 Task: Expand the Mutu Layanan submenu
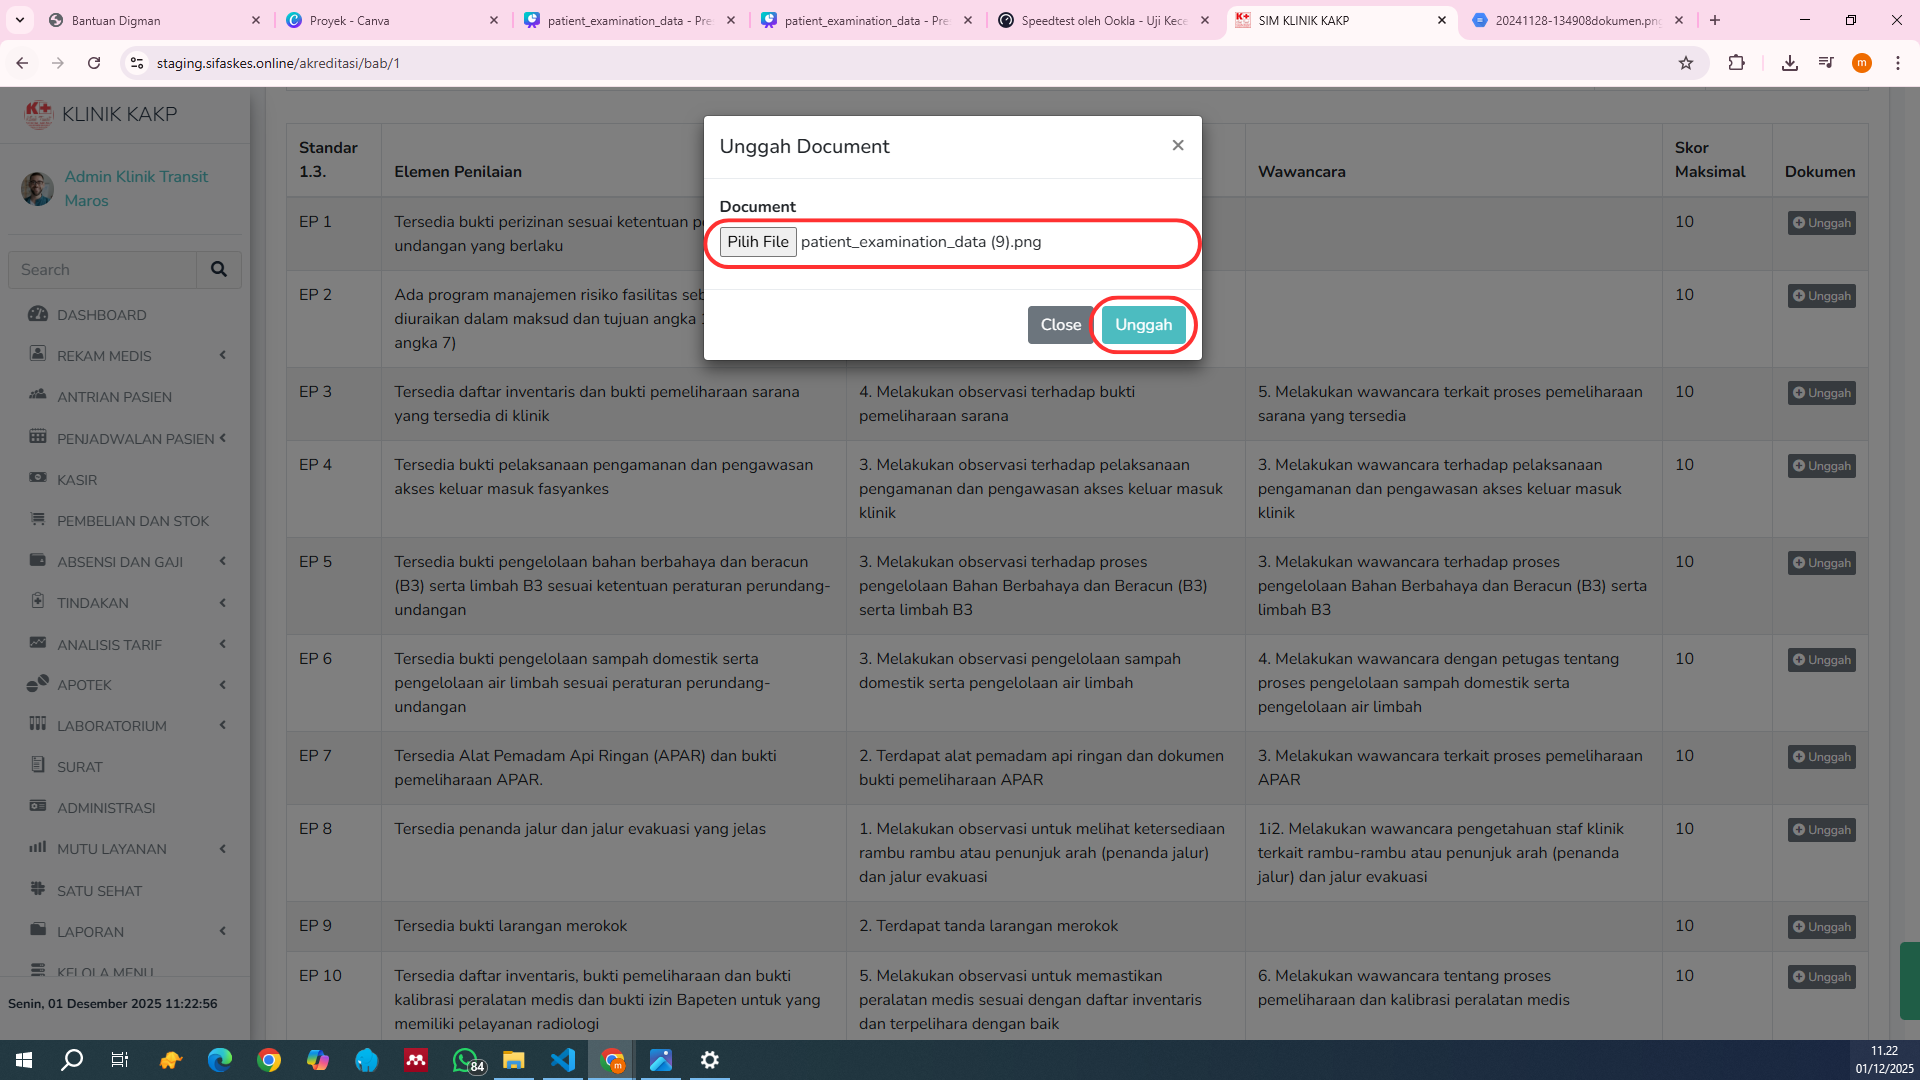click(x=111, y=849)
